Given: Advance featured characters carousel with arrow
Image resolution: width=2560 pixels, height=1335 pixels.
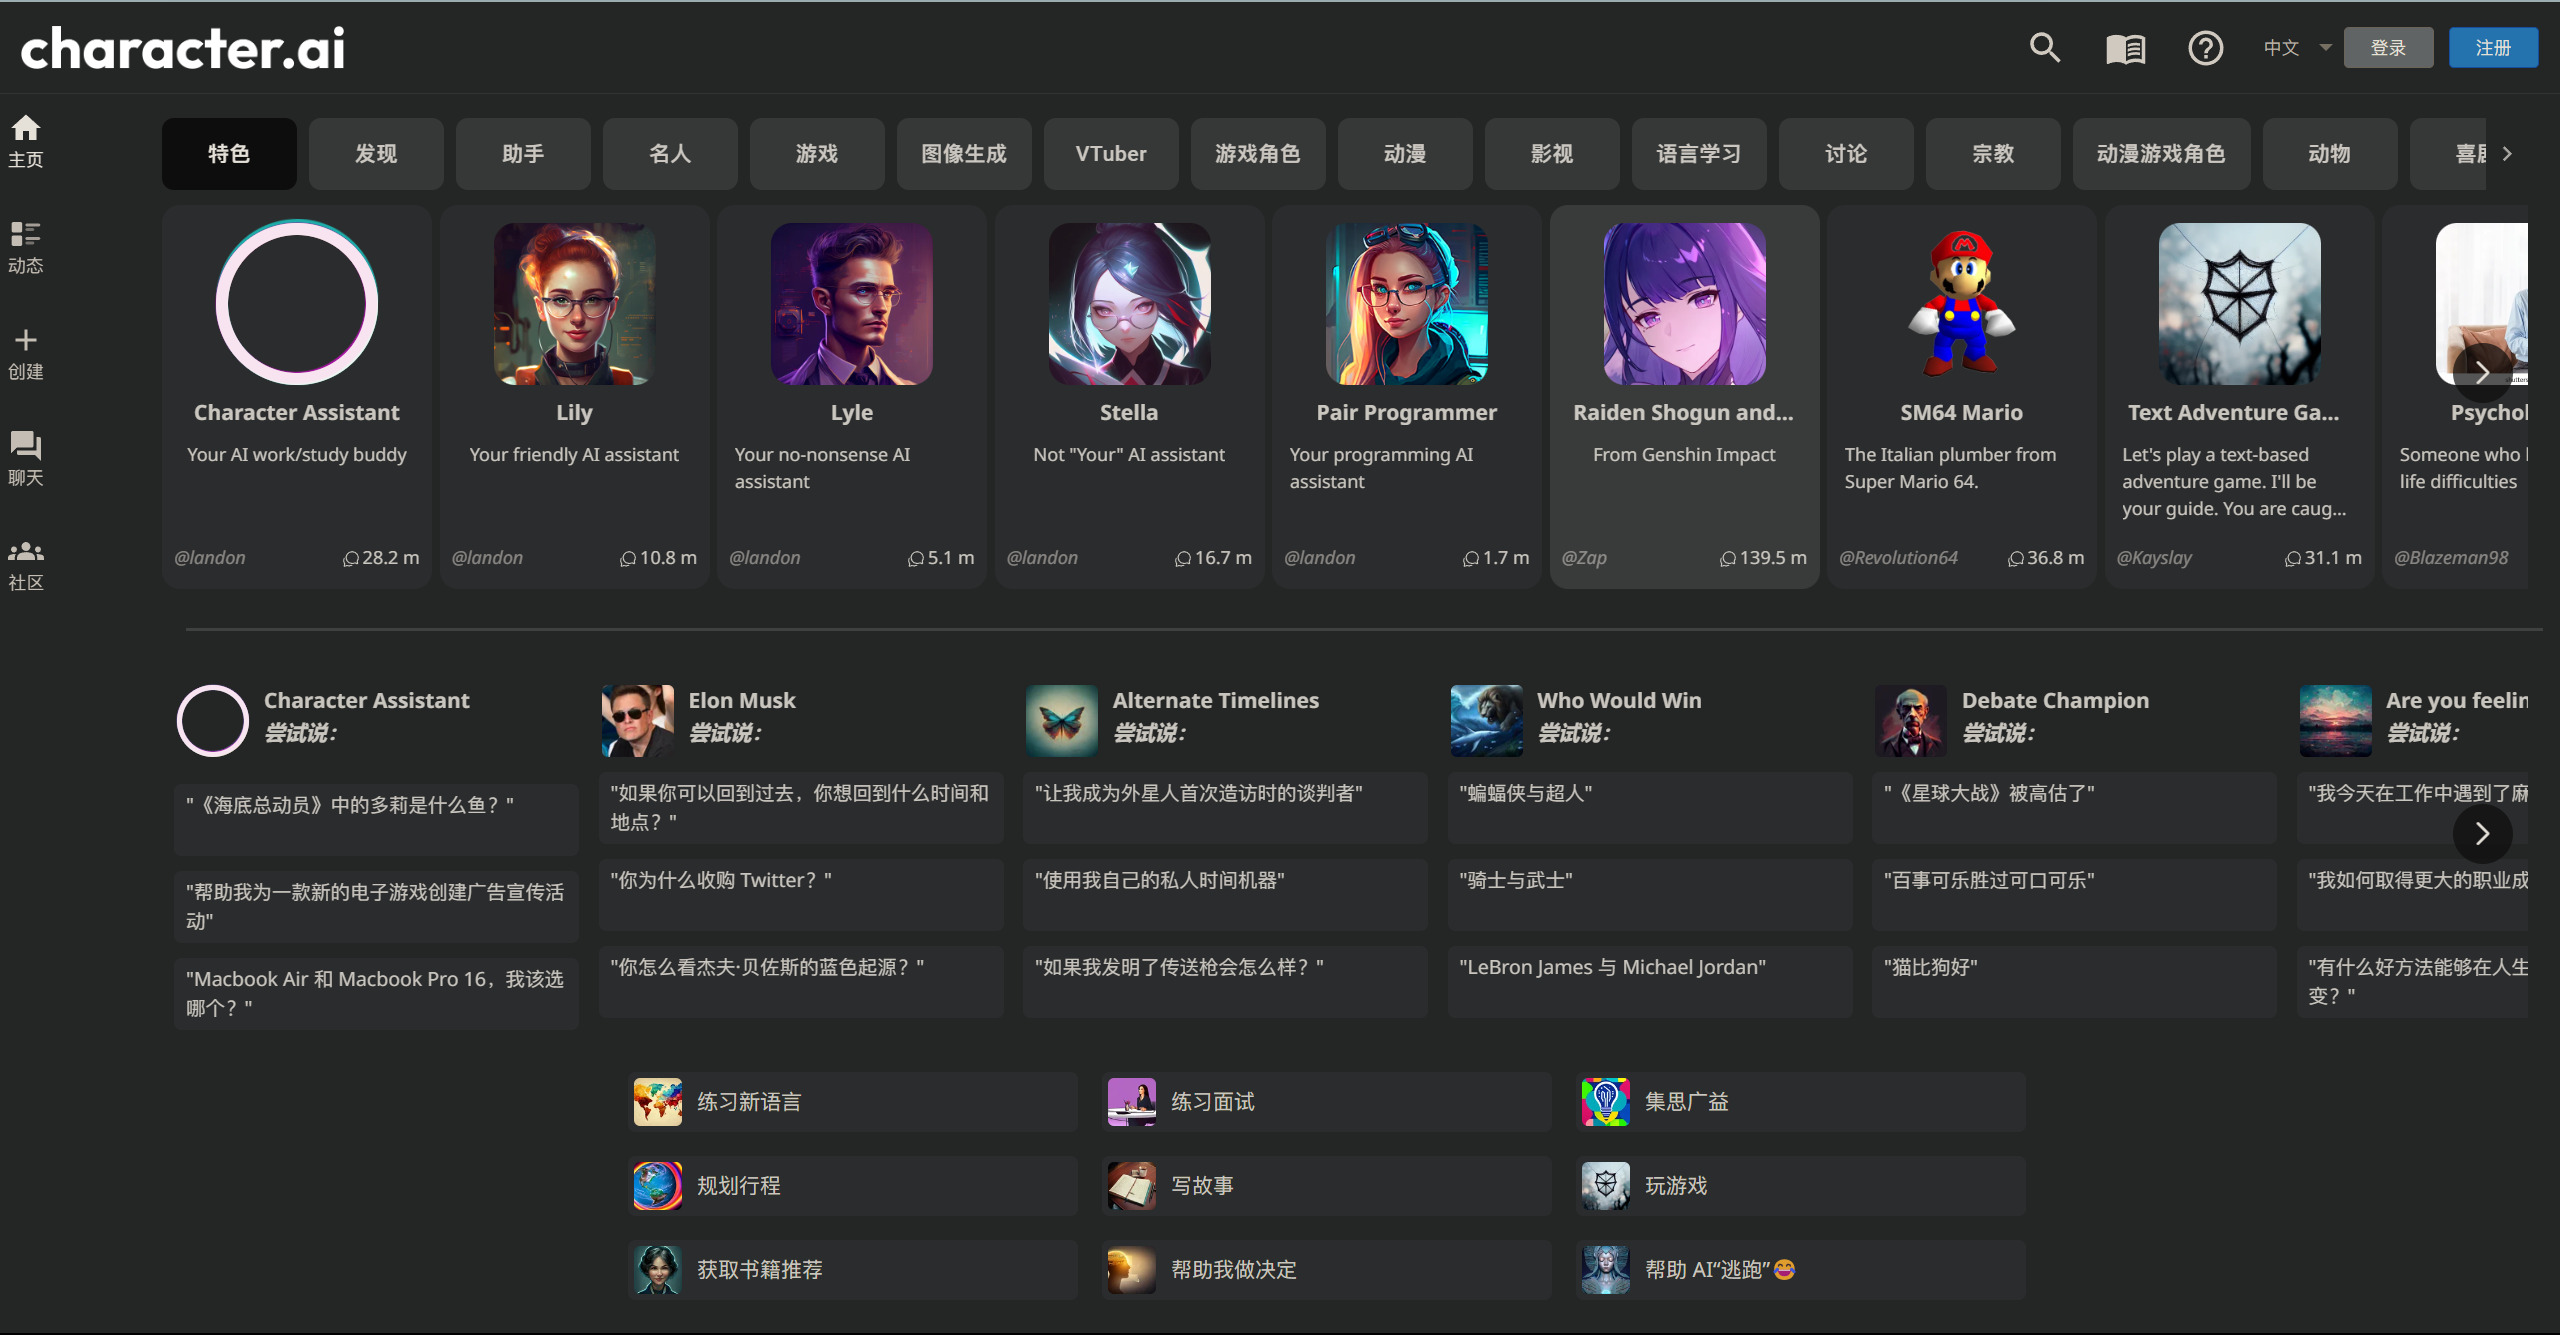Looking at the screenshot, I should (2482, 372).
